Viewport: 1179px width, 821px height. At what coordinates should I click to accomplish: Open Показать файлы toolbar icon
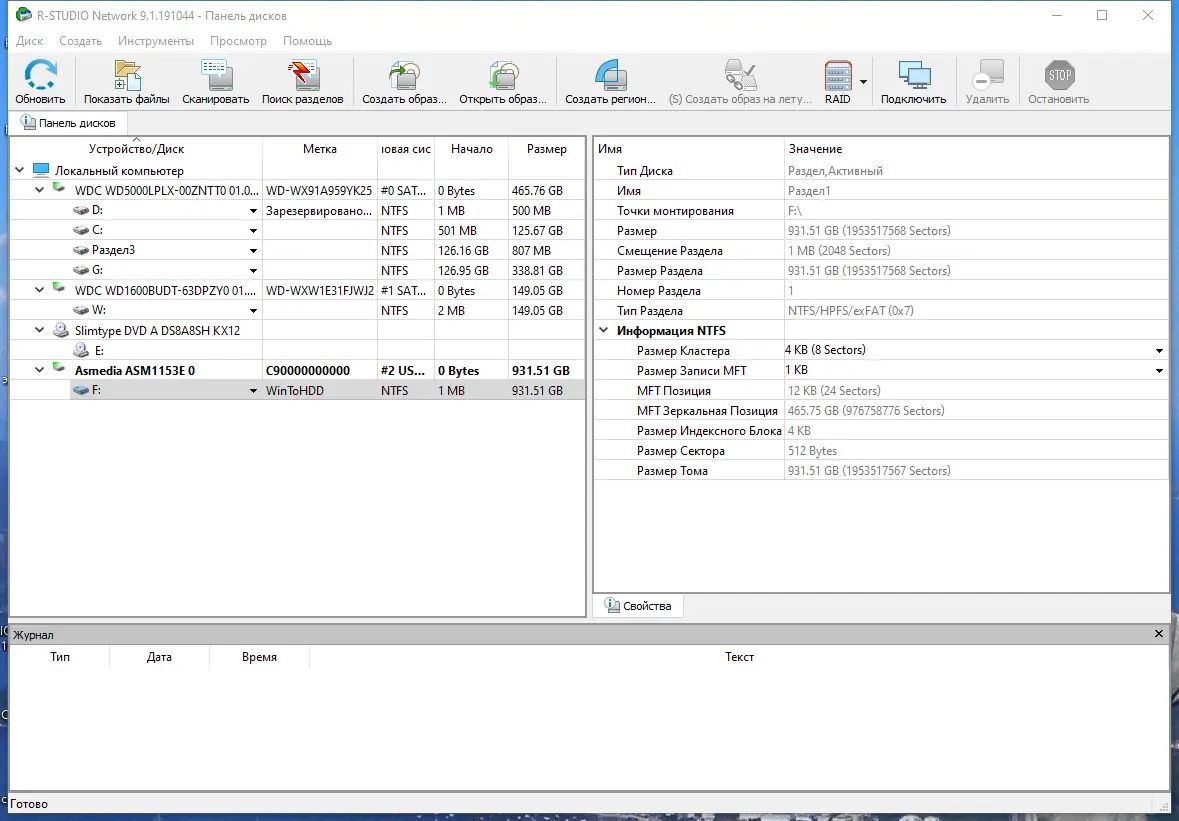(127, 77)
